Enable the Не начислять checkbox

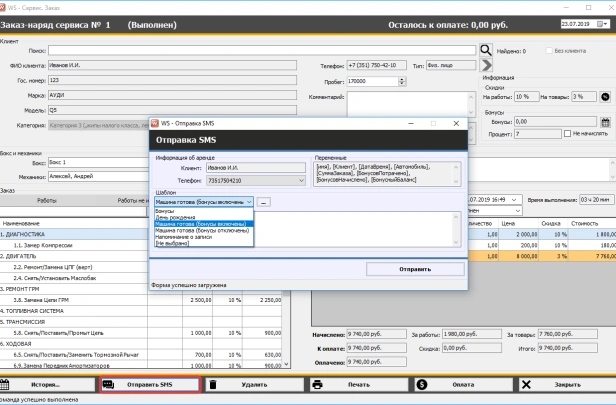point(567,133)
